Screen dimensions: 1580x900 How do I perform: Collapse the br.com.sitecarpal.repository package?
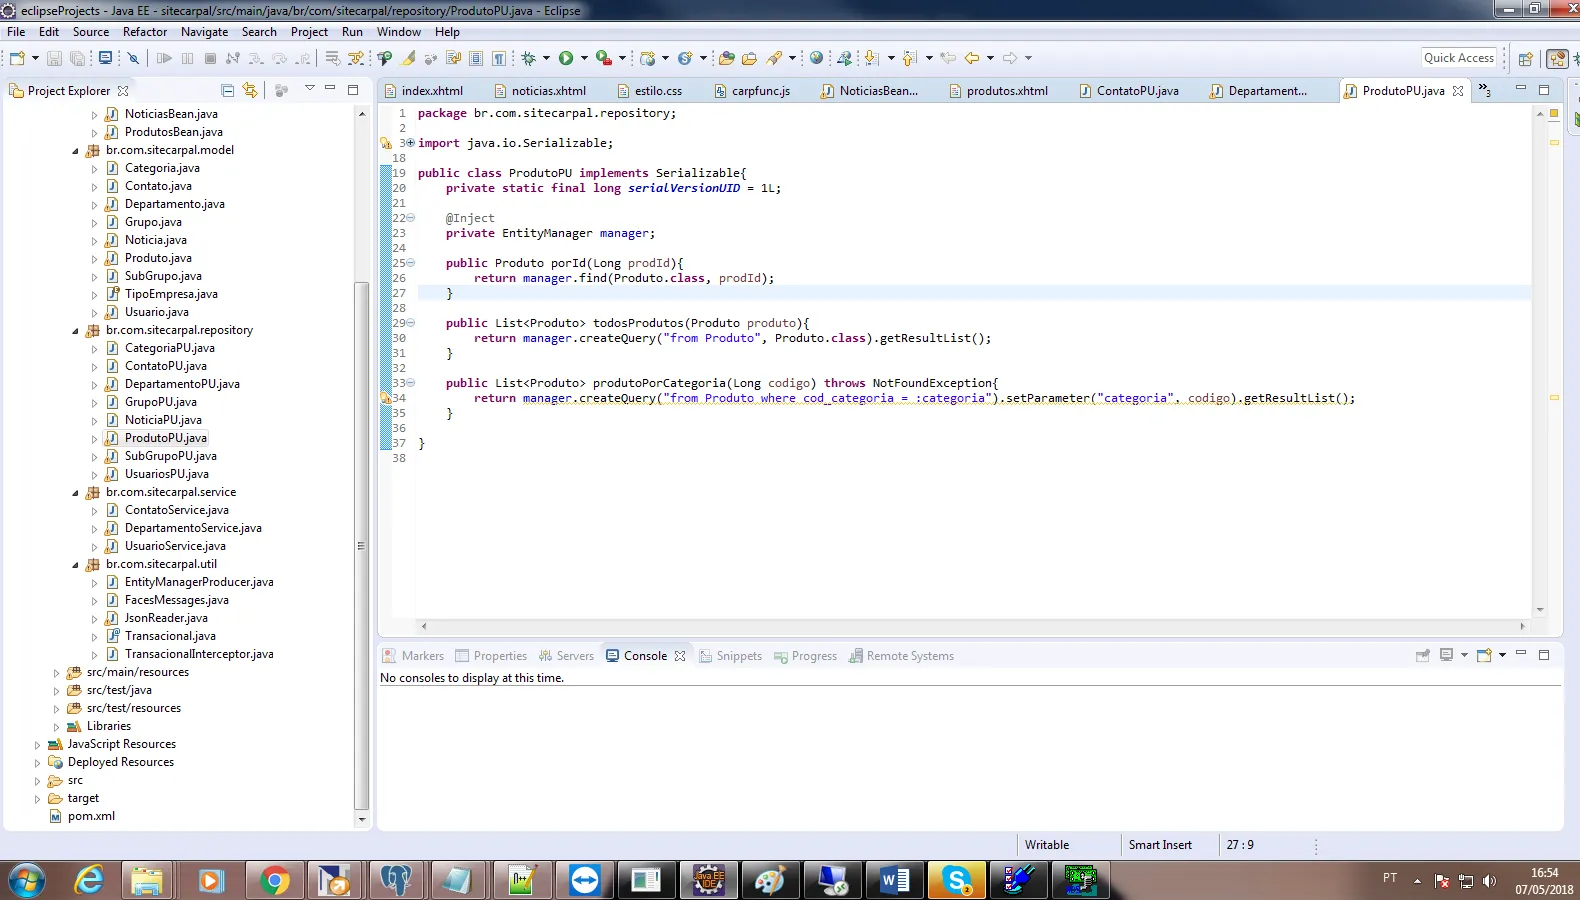(75, 331)
